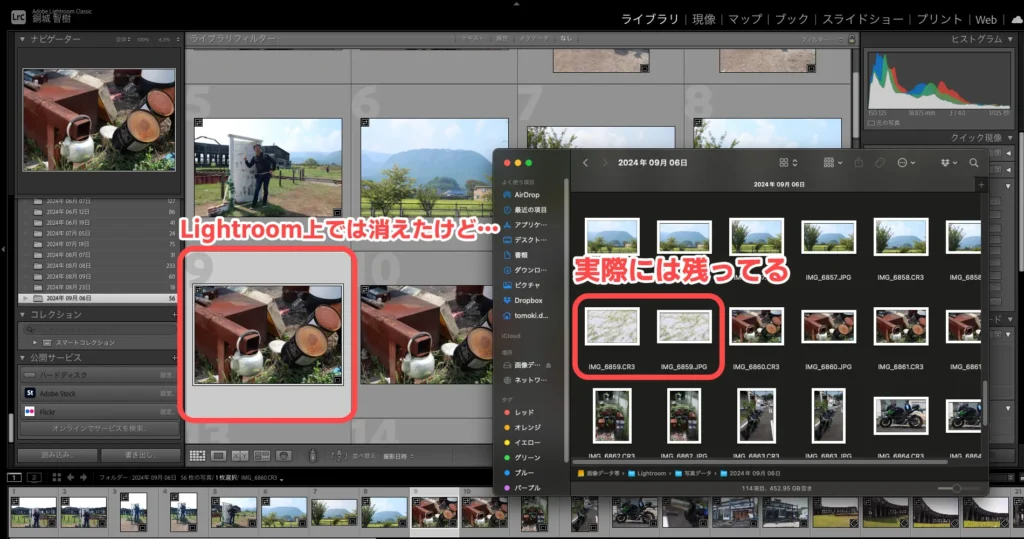Screen dimensions: 1024x539
Task: Open the マップ module
Action: click(744, 19)
